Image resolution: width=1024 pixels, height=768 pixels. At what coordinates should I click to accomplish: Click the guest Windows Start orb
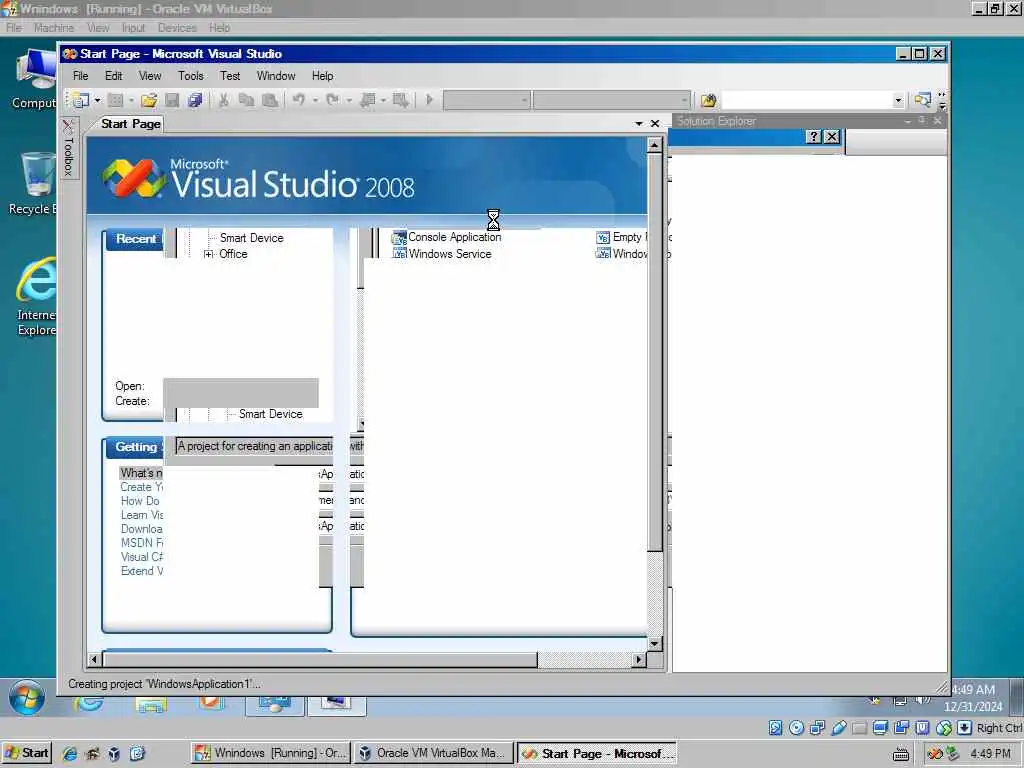(27, 698)
